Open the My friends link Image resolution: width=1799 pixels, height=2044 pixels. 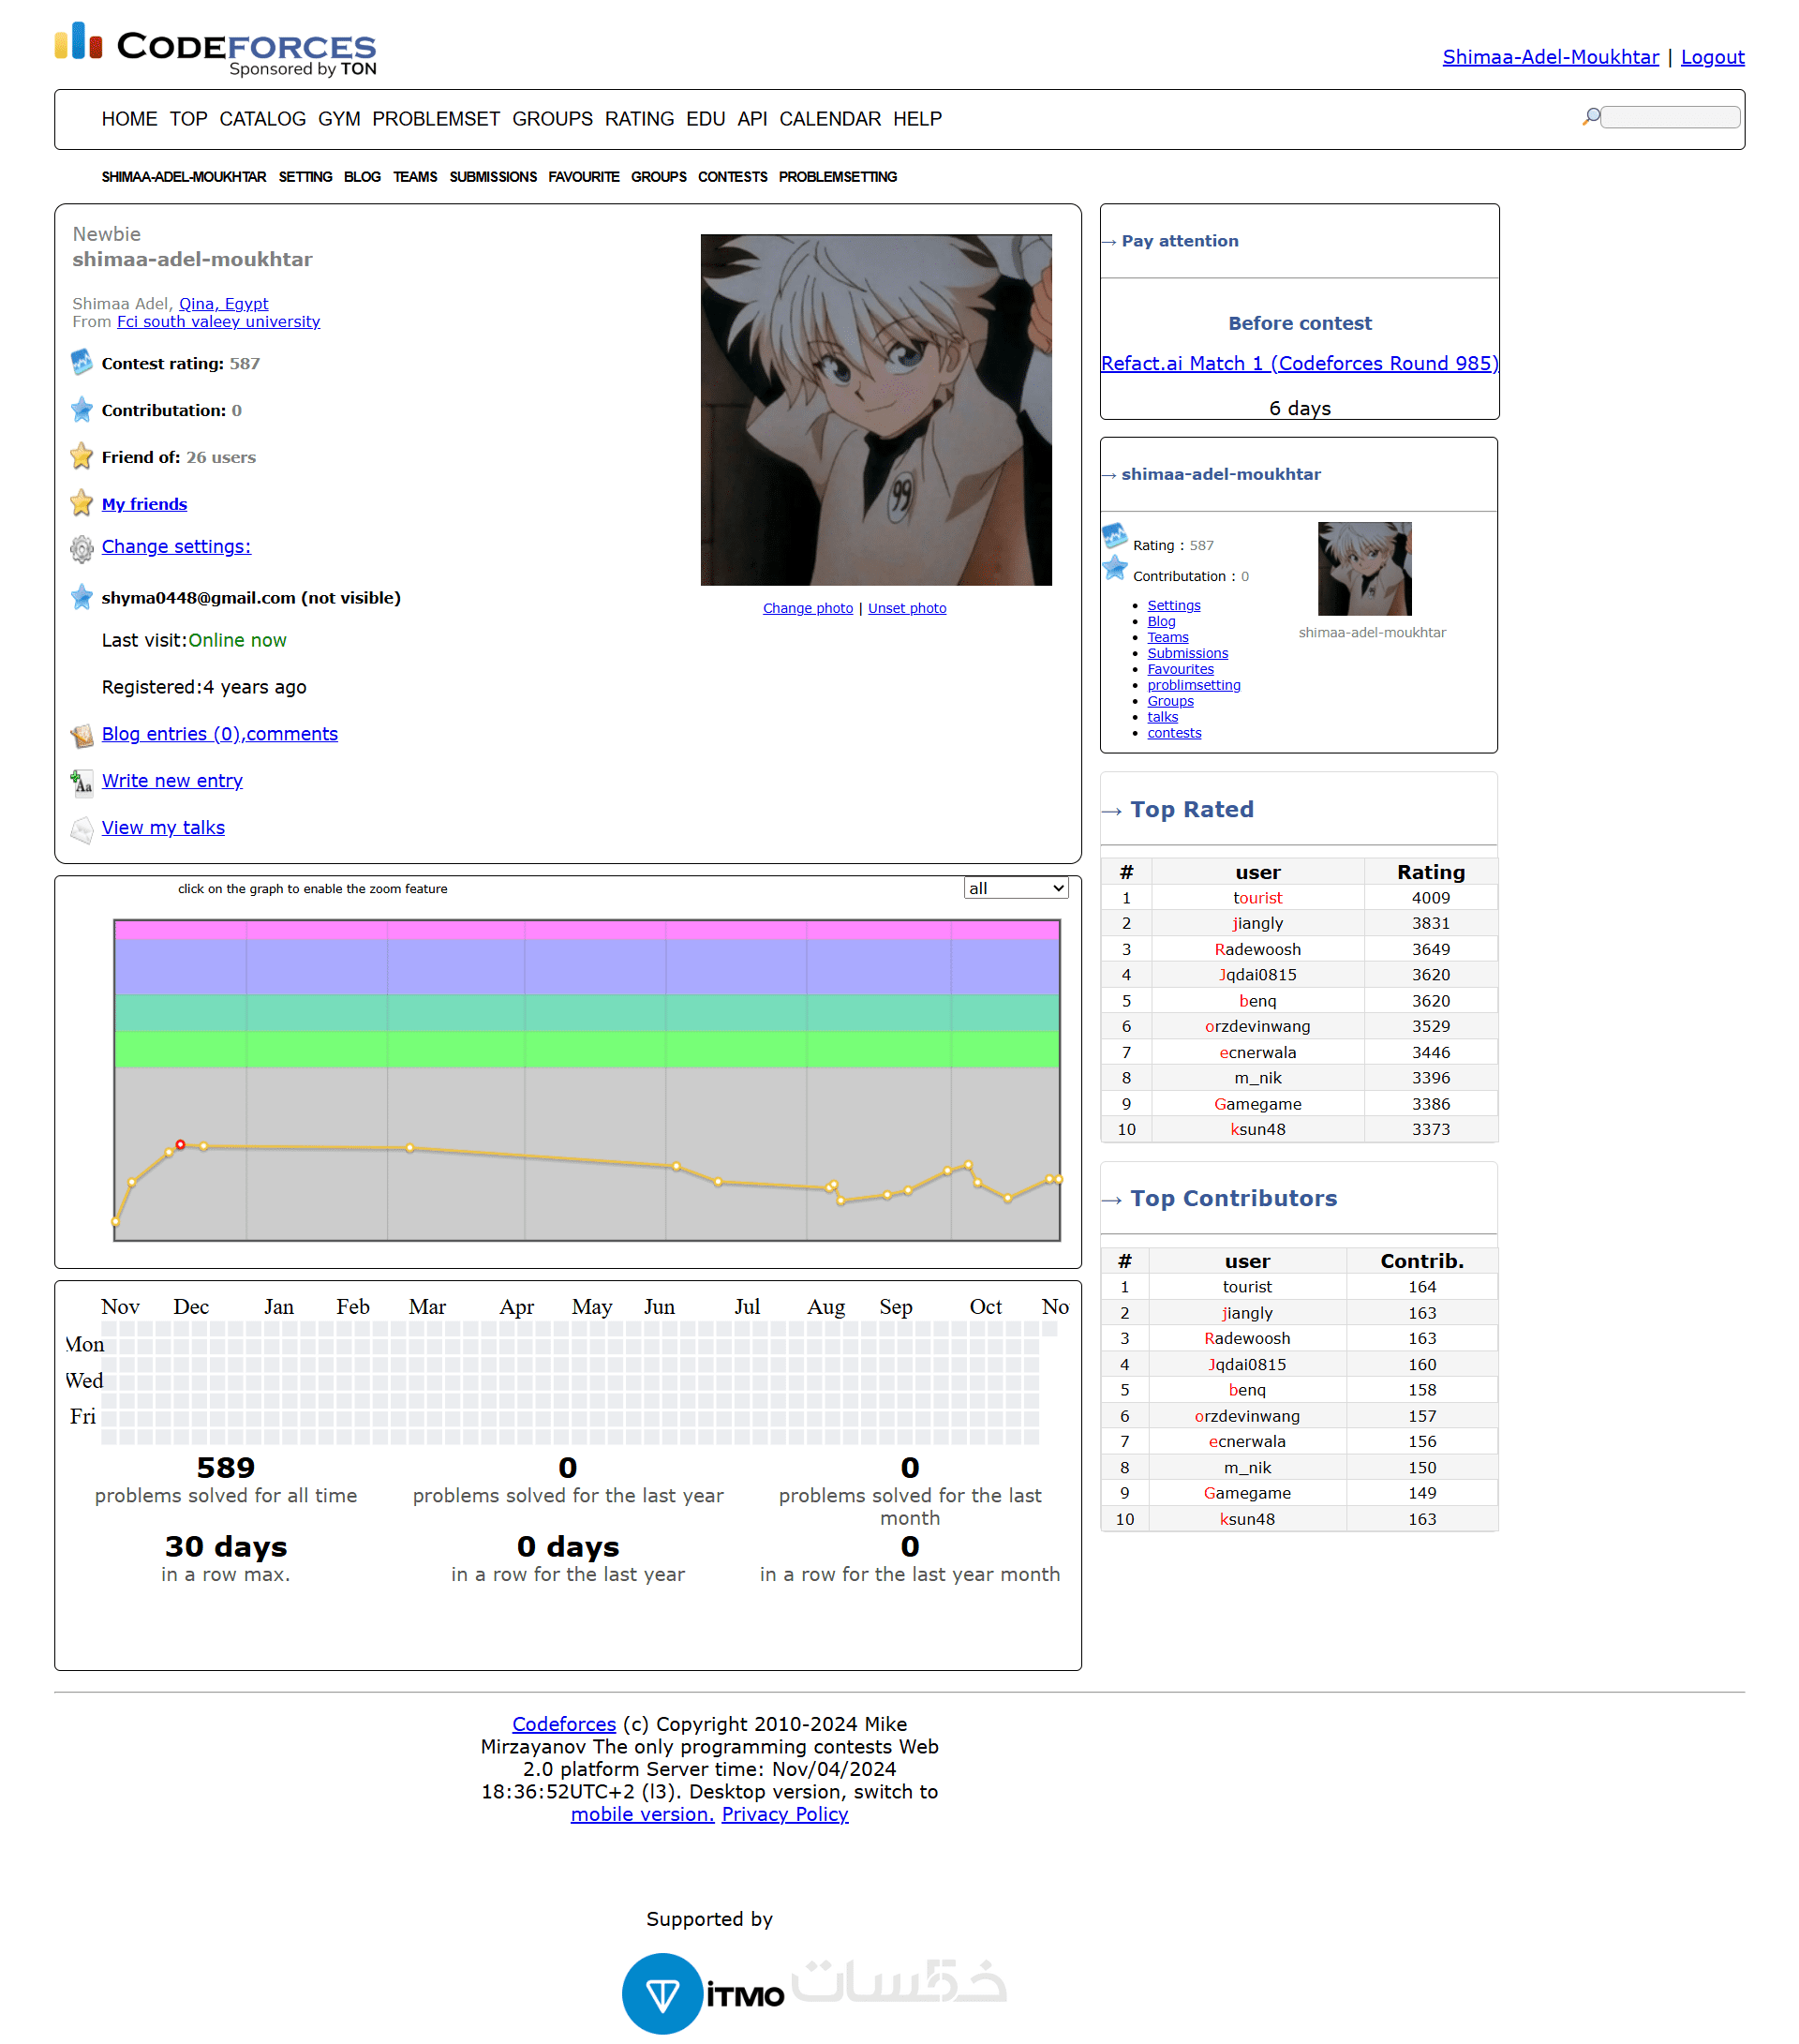tap(144, 504)
